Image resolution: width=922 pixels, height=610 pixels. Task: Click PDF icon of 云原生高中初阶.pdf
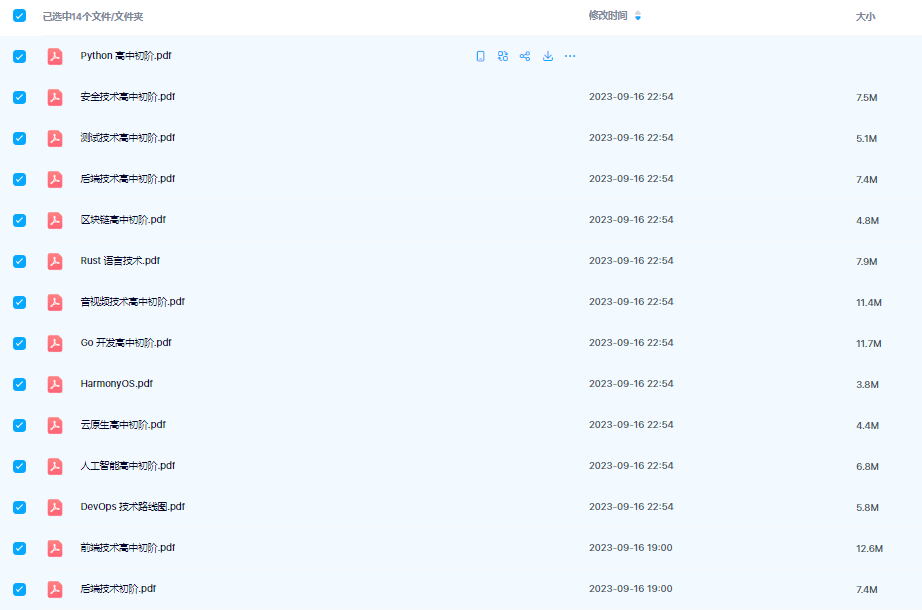55,425
